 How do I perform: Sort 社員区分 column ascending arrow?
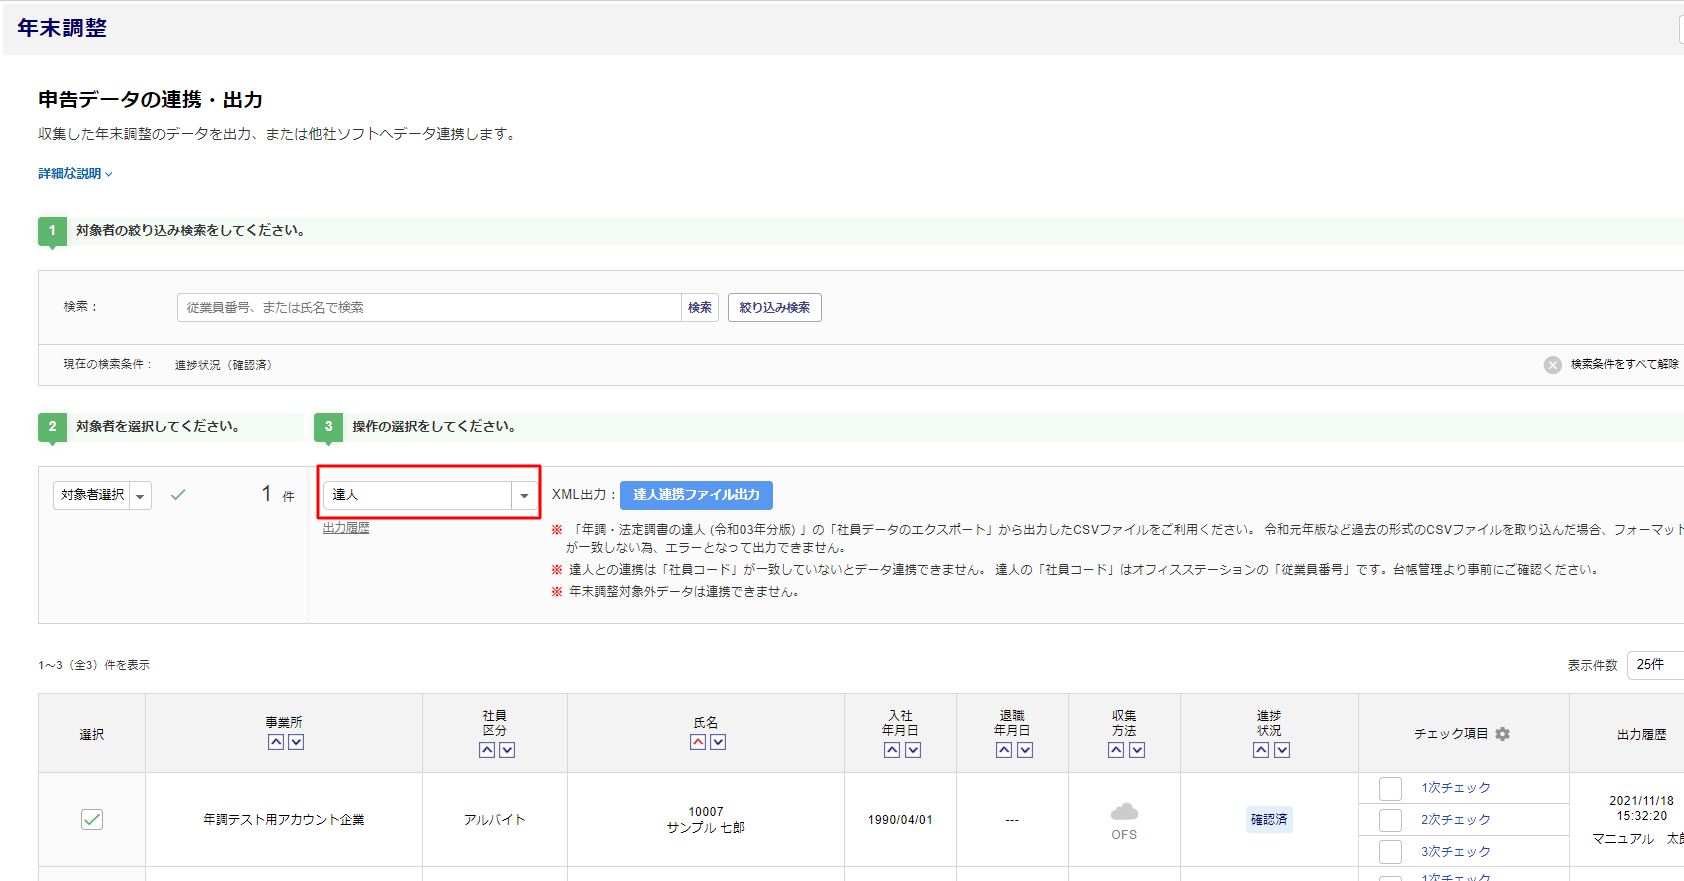tap(487, 750)
